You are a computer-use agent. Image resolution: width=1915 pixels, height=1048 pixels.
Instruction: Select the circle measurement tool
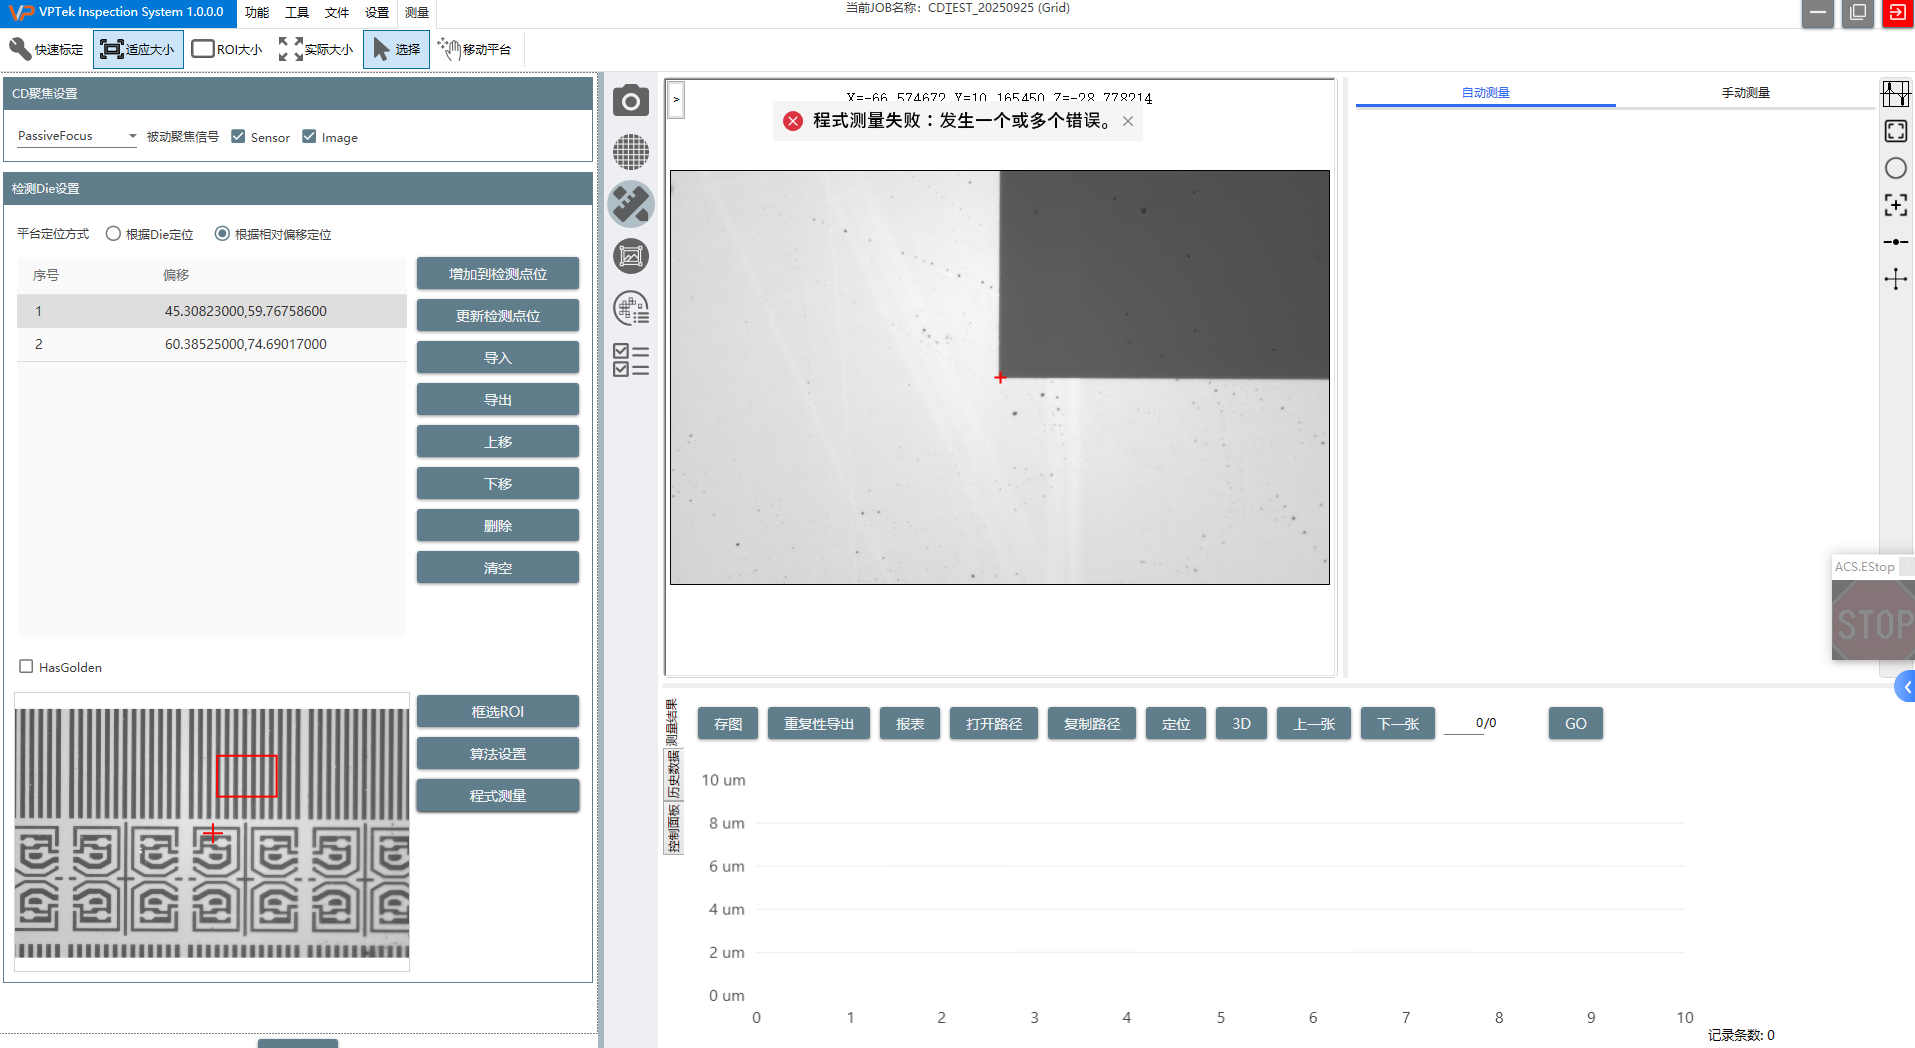1895,168
